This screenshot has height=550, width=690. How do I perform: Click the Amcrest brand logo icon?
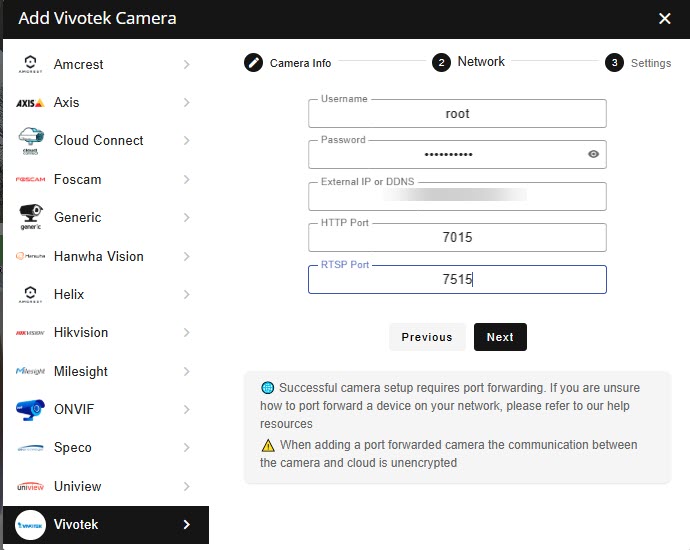pos(30,65)
